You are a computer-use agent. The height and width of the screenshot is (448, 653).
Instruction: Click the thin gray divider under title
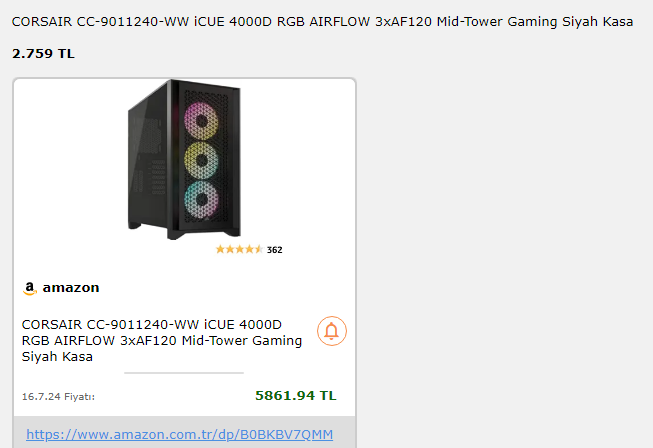[184, 373]
